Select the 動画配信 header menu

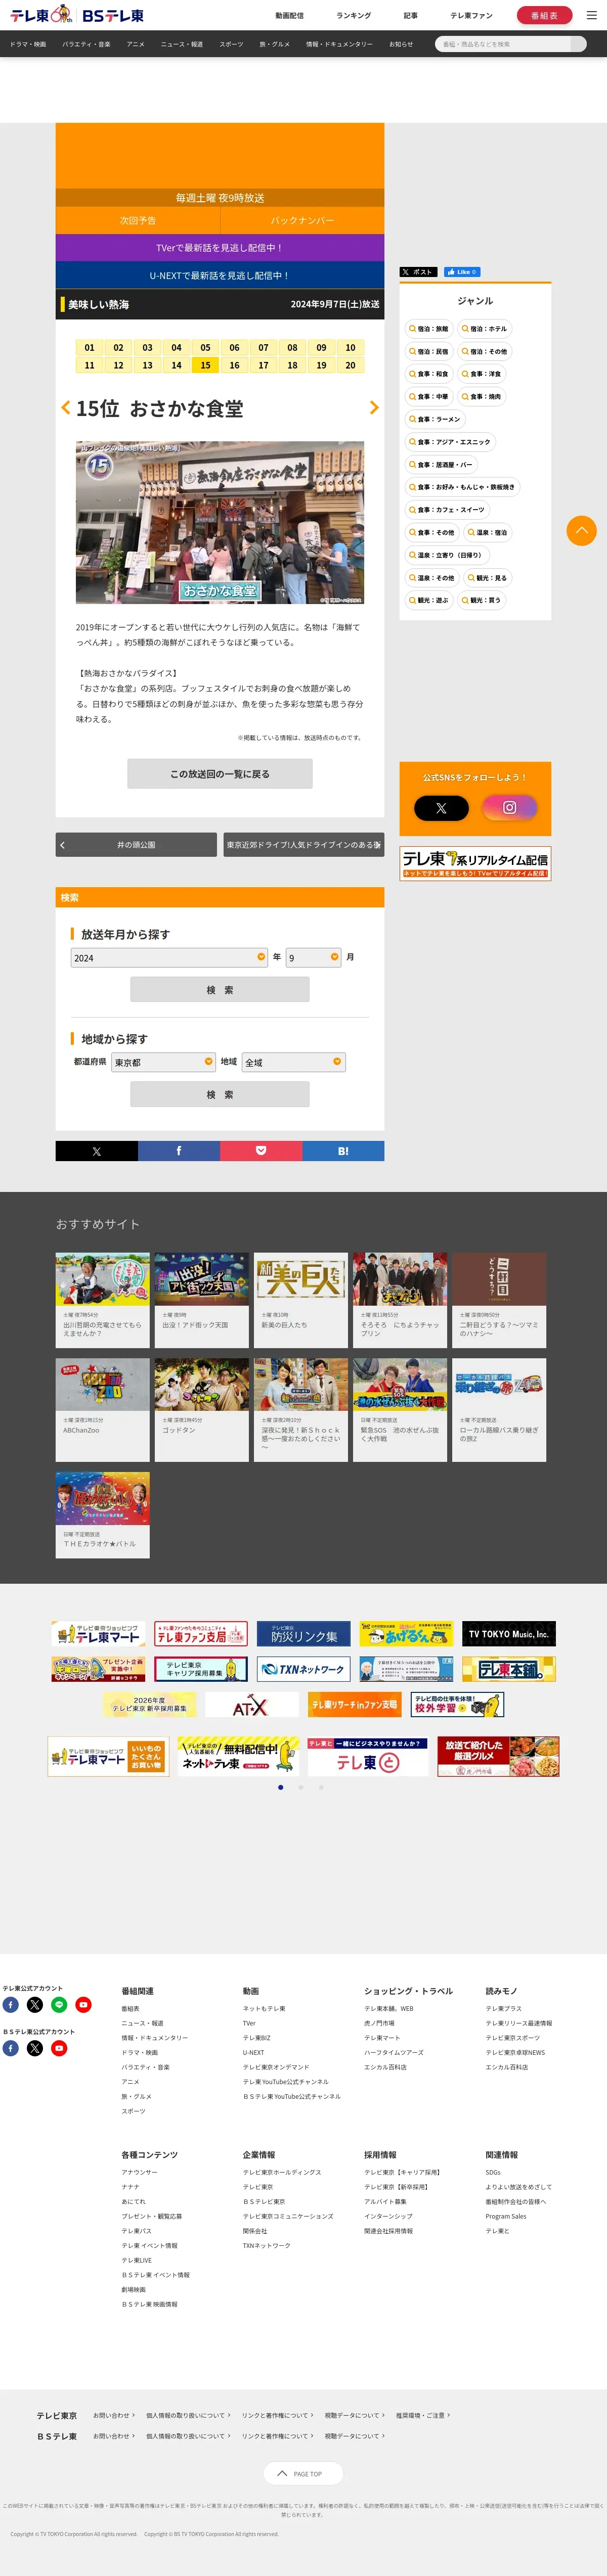pyautogui.click(x=289, y=15)
